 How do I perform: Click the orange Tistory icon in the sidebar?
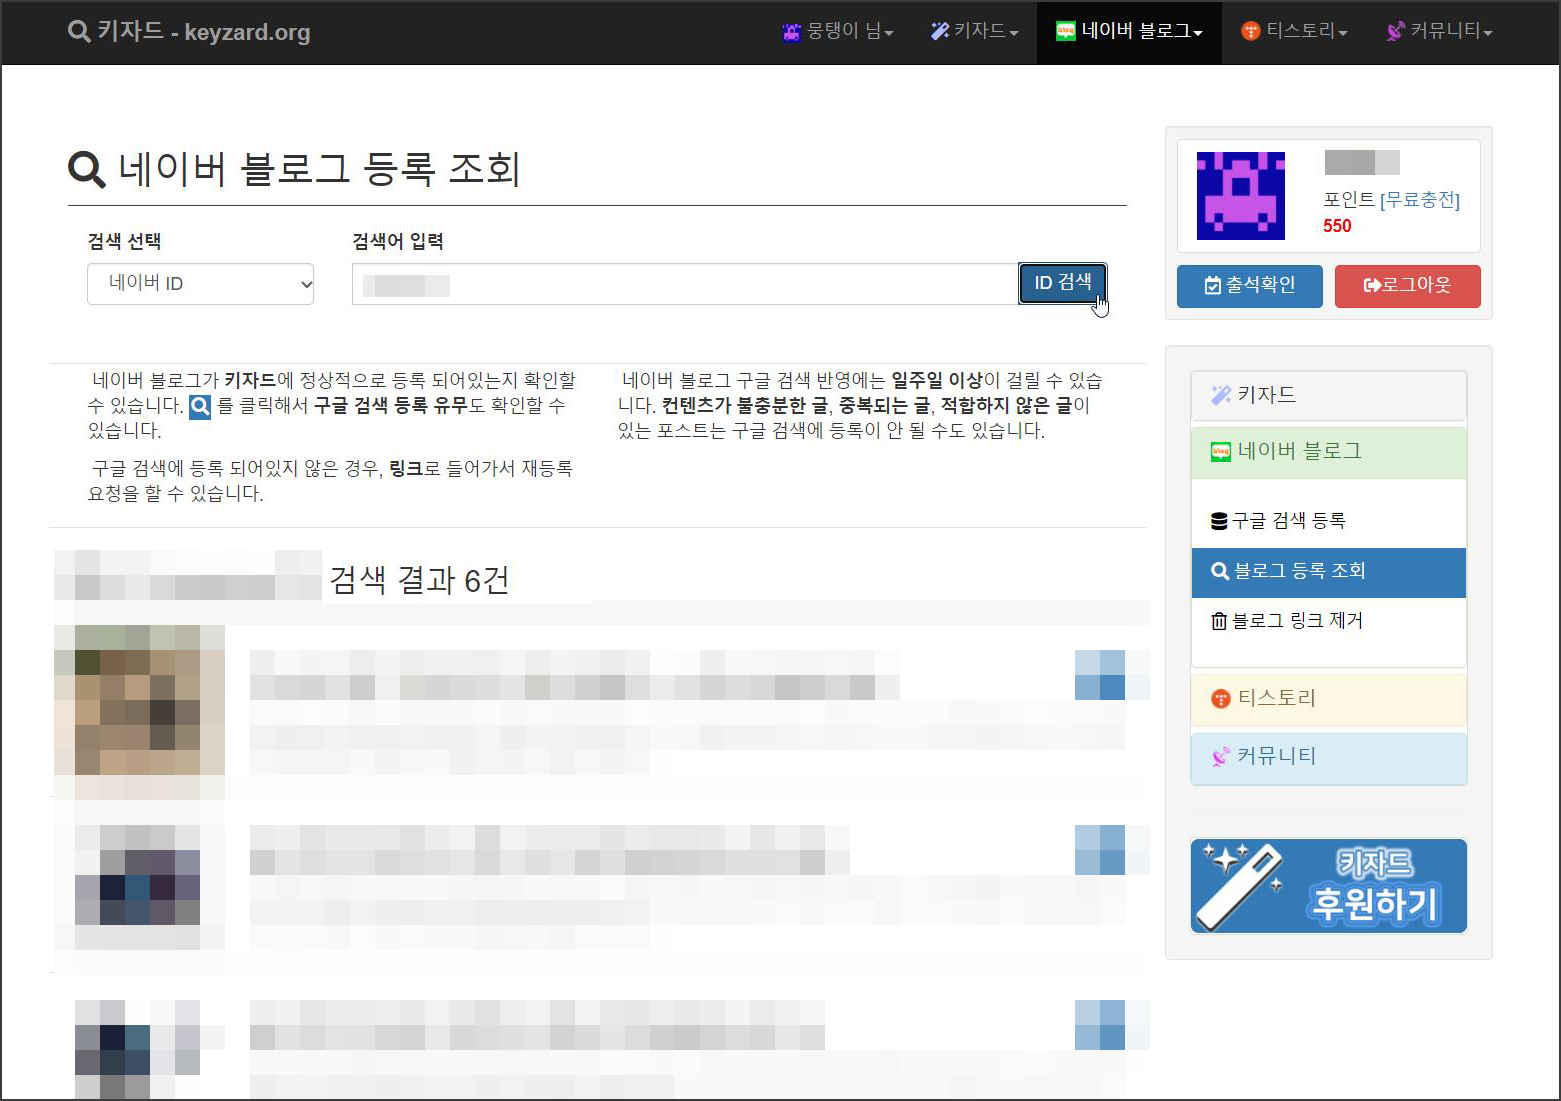(1221, 699)
